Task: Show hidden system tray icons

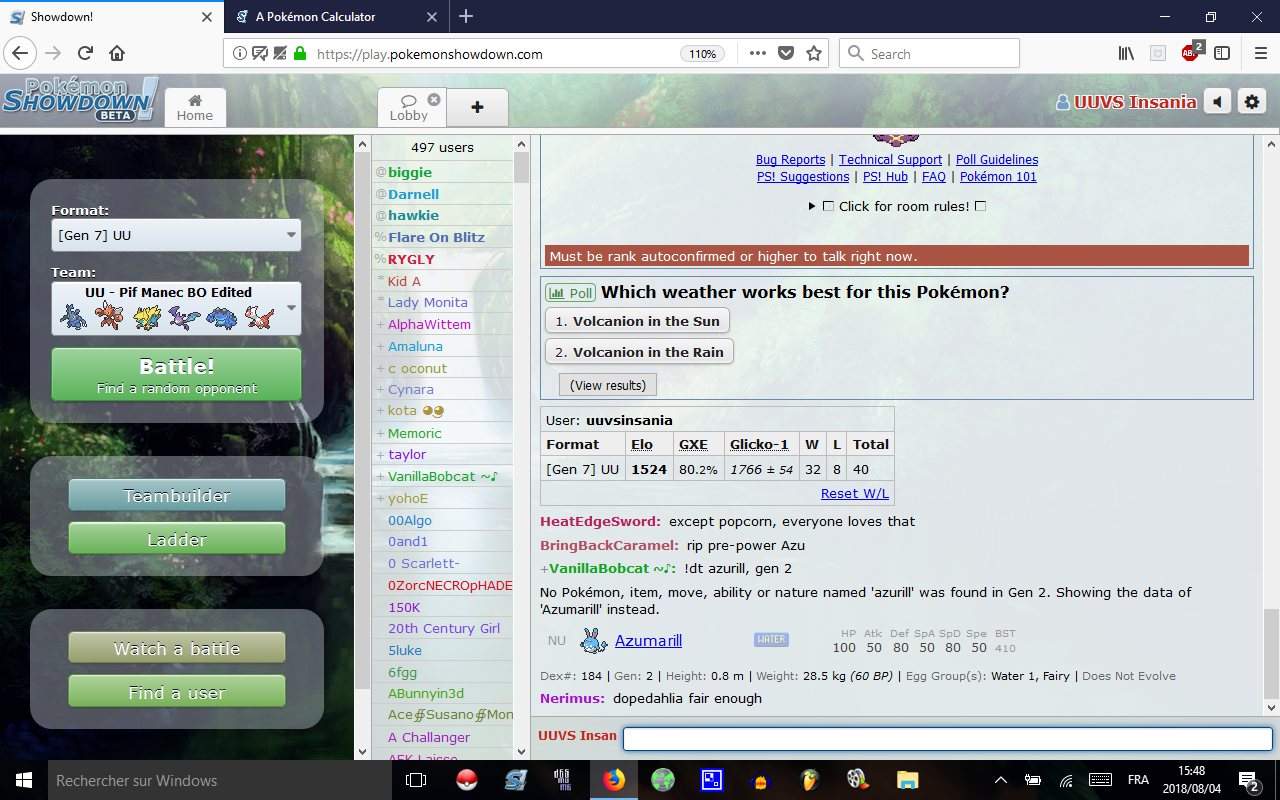Action: pos(1001,780)
